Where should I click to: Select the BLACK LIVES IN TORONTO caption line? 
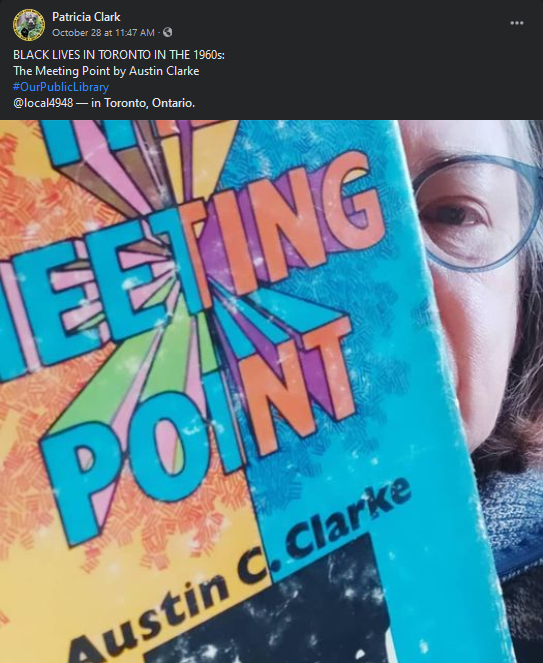click(x=119, y=55)
